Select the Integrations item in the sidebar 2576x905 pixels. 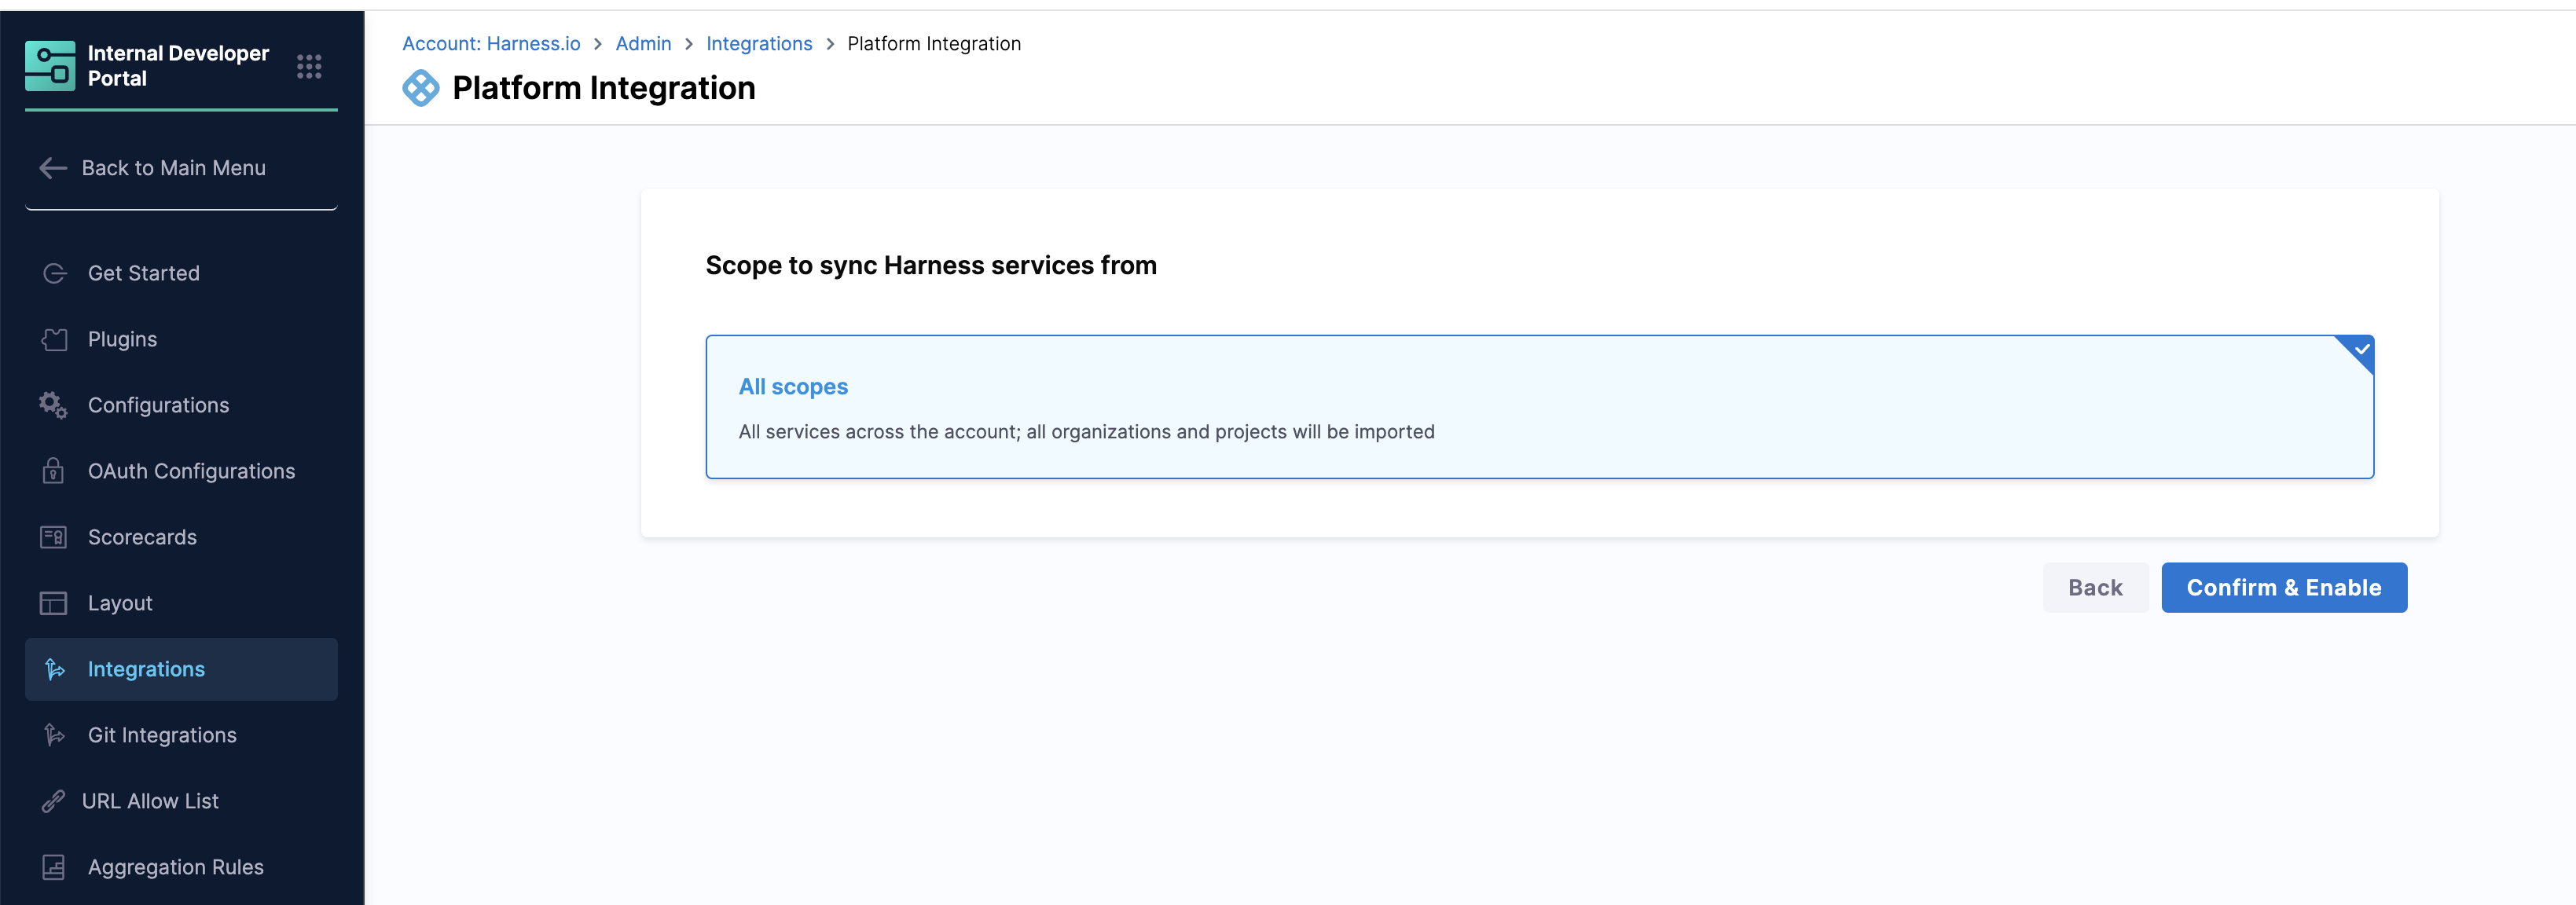[x=146, y=669]
